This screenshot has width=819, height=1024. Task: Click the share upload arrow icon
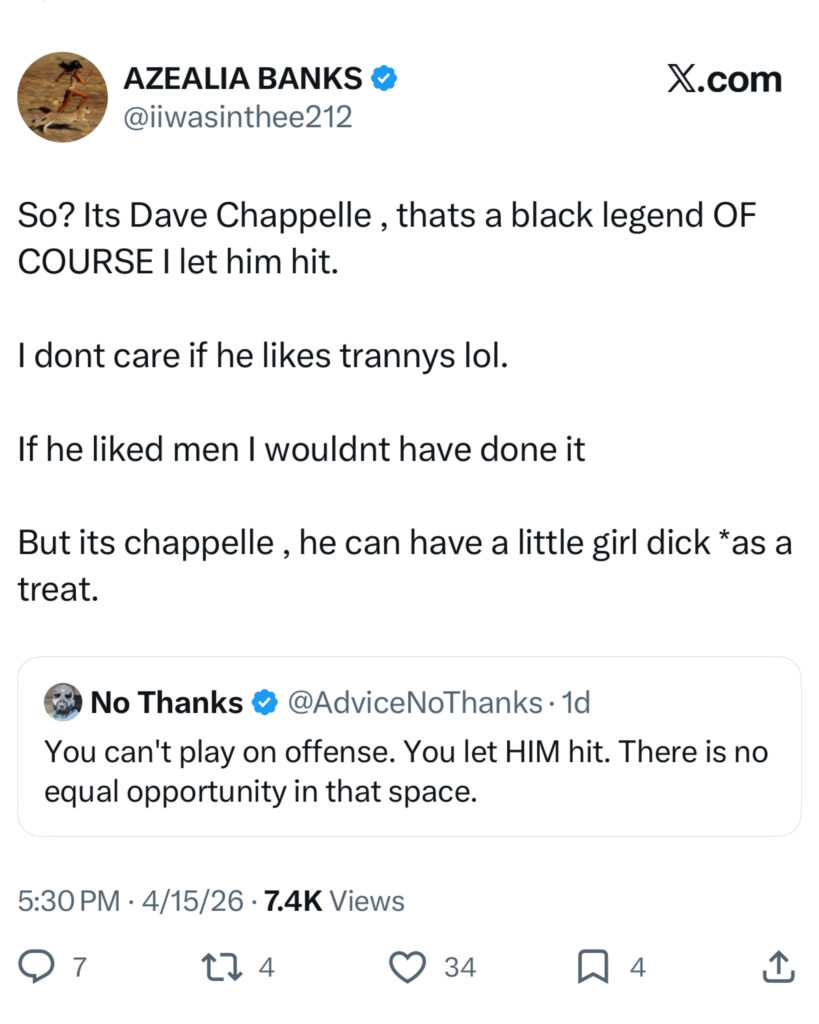coord(778,966)
